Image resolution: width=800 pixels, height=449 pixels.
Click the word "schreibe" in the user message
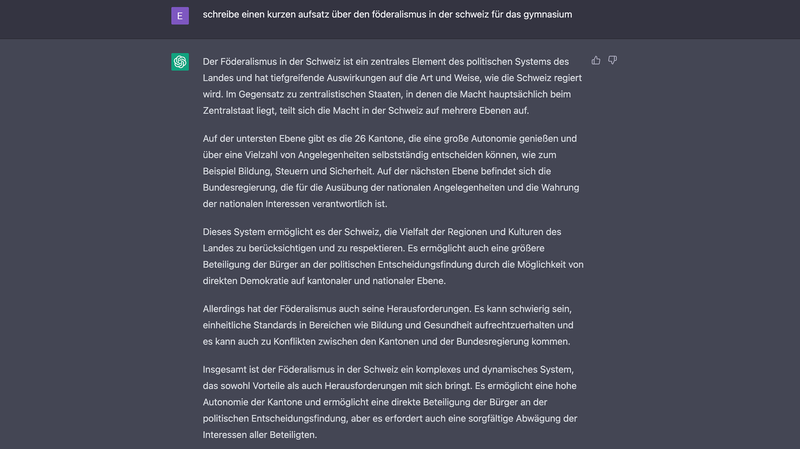(223, 15)
